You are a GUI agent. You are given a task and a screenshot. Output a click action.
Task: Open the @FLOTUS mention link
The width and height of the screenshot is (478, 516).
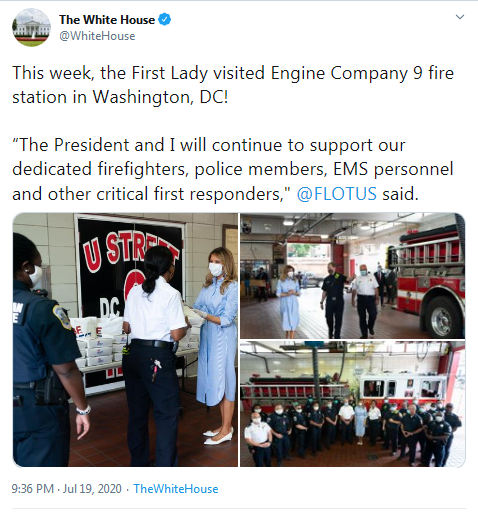337,194
